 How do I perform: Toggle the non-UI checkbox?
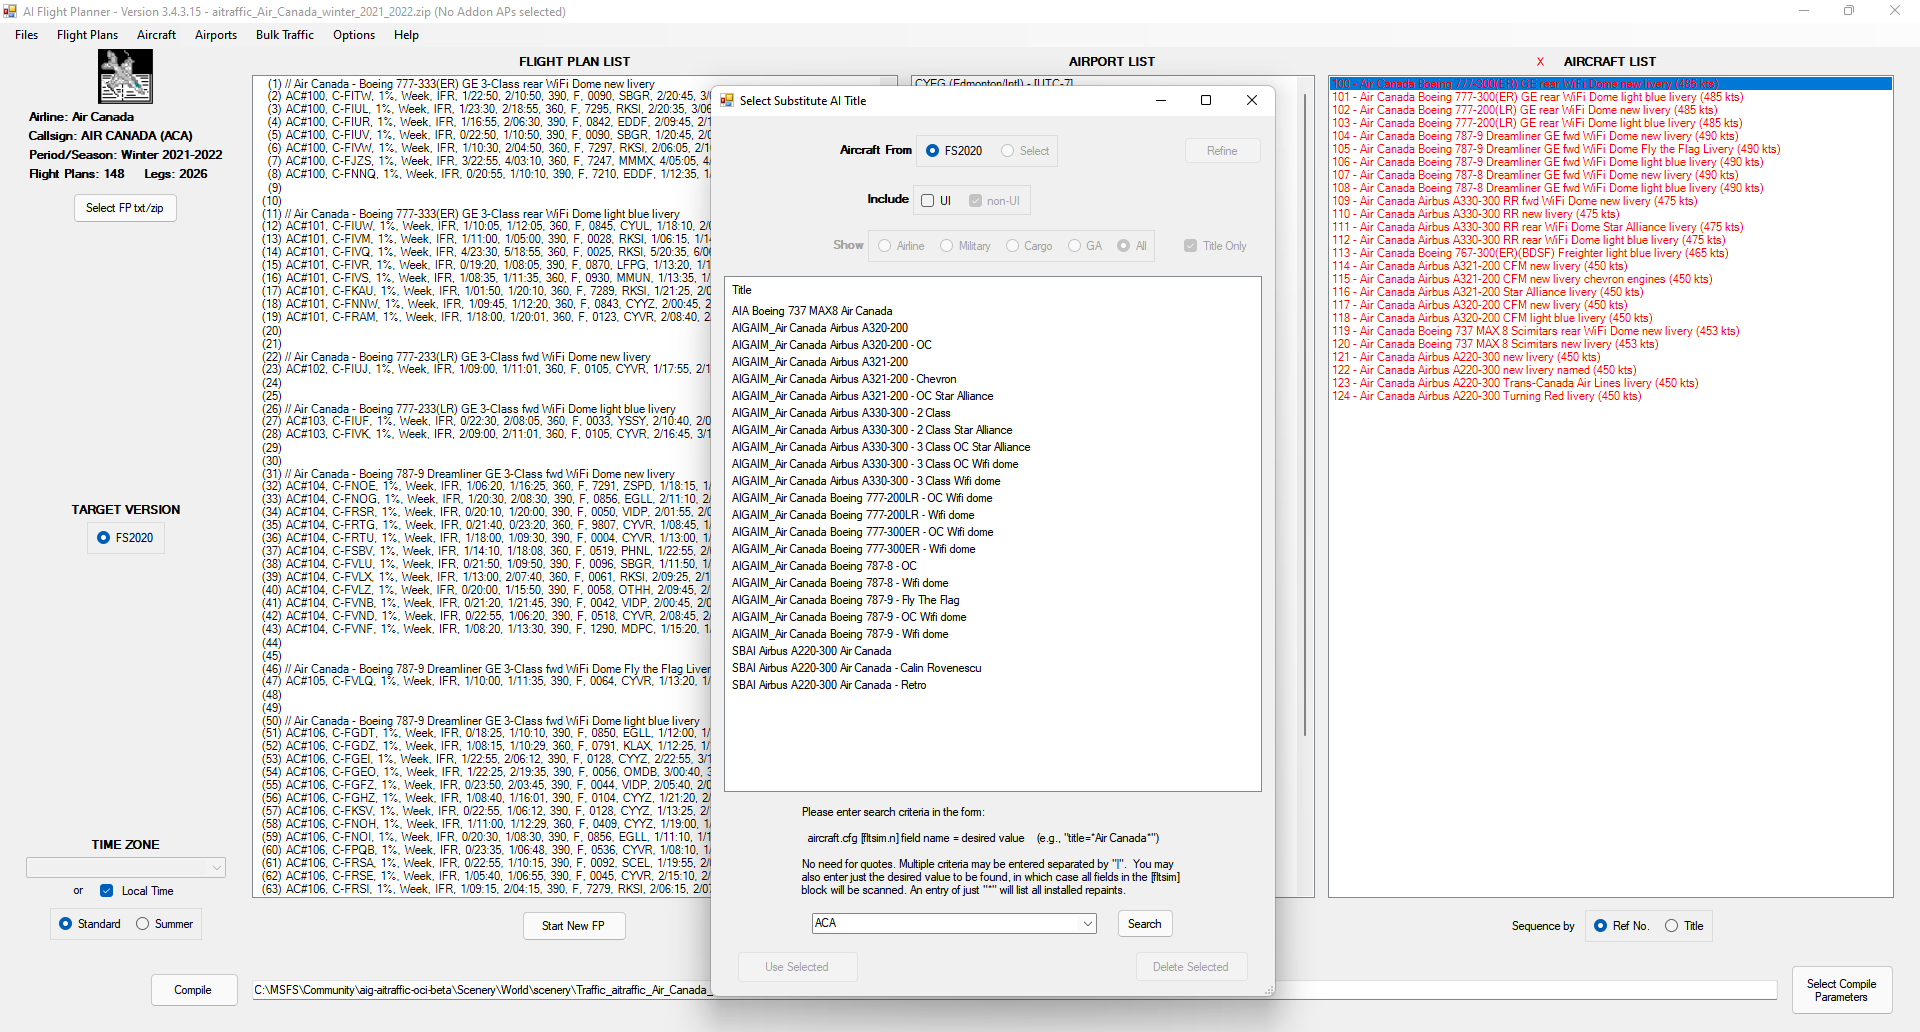(x=976, y=201)
